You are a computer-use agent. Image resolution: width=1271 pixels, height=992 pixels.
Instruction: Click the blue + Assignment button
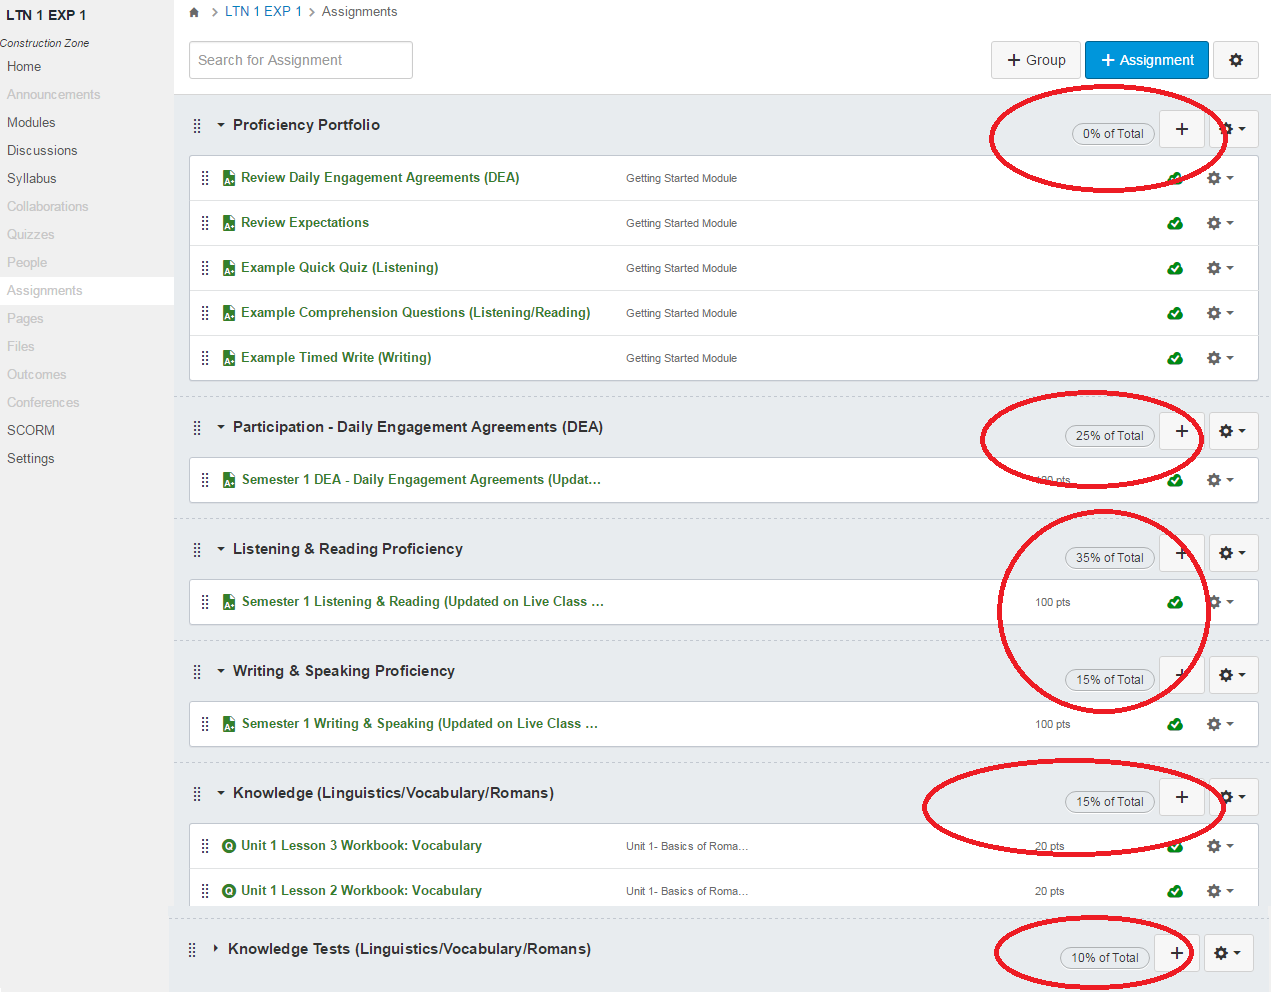click(1146, 60)
